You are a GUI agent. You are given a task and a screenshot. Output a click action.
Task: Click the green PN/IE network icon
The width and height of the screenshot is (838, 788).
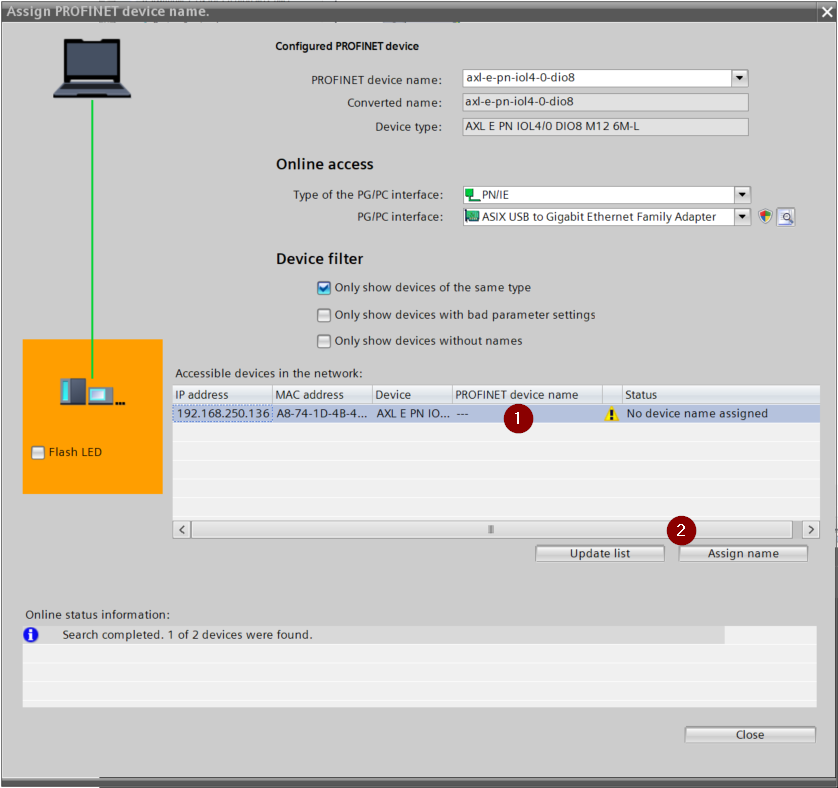click(x=473, y=195)
